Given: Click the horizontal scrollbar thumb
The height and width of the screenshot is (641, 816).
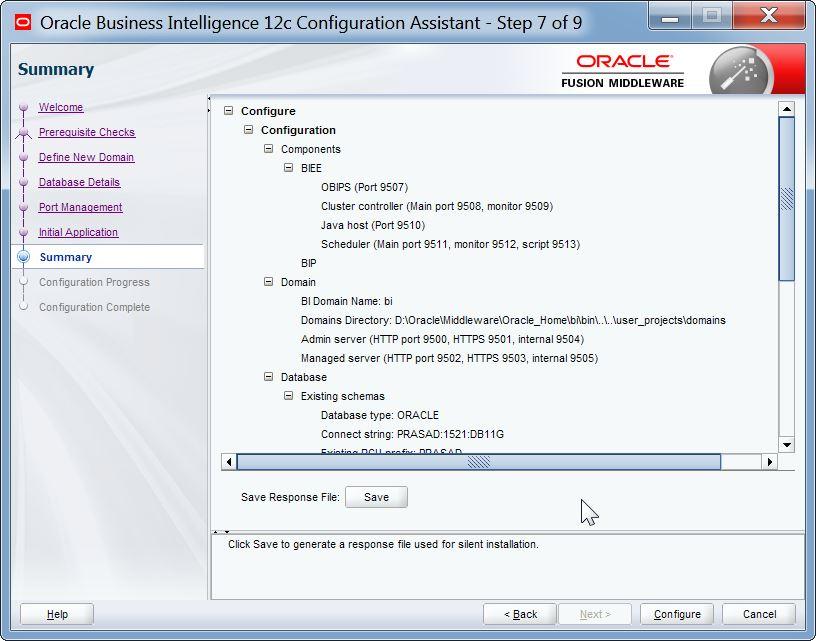Looking at the screenshot, I should 479,461.
